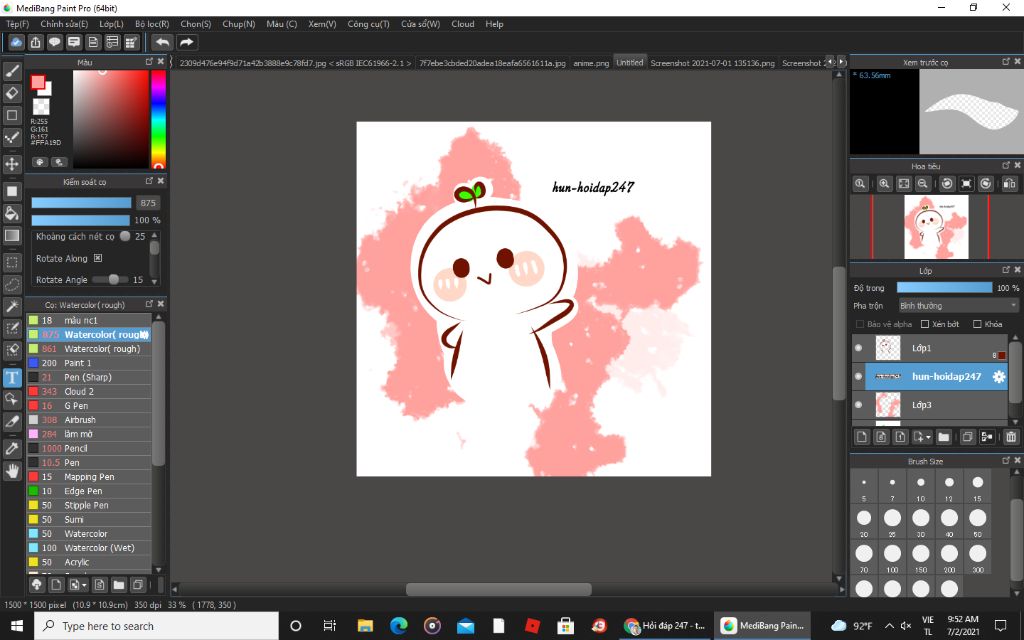Image resolution: width=1024 pixels, height=640 pixels.
Task: Select the rectangular Select tool
Action: point(12,263)
